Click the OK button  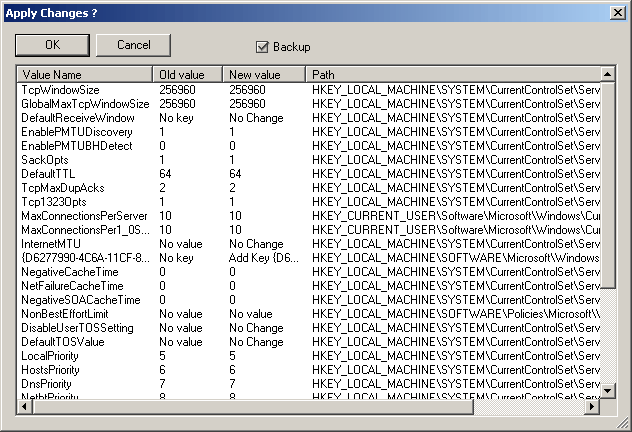(52, 45)
